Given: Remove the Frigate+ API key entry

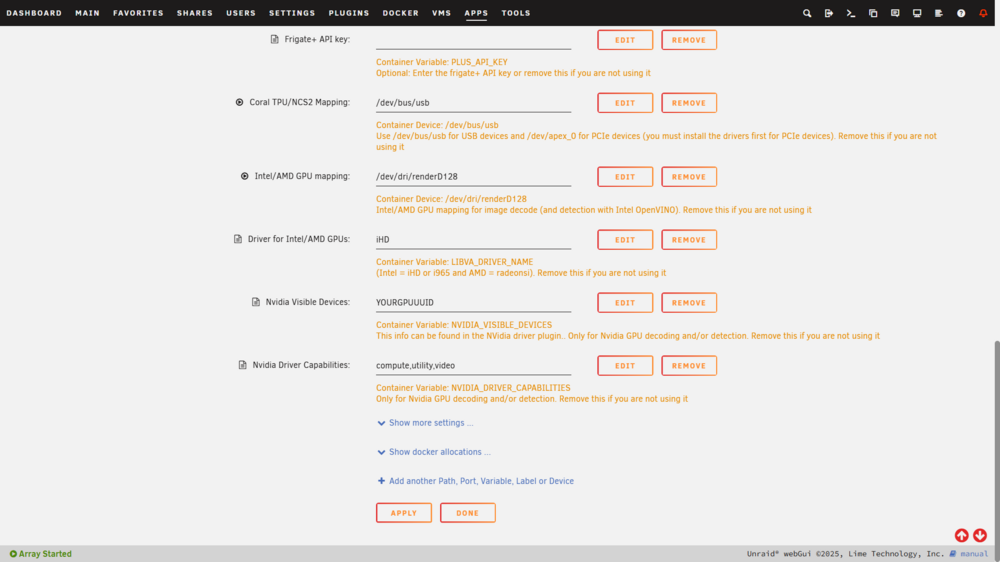Looking at the screenshot, I should coord(689,40).
